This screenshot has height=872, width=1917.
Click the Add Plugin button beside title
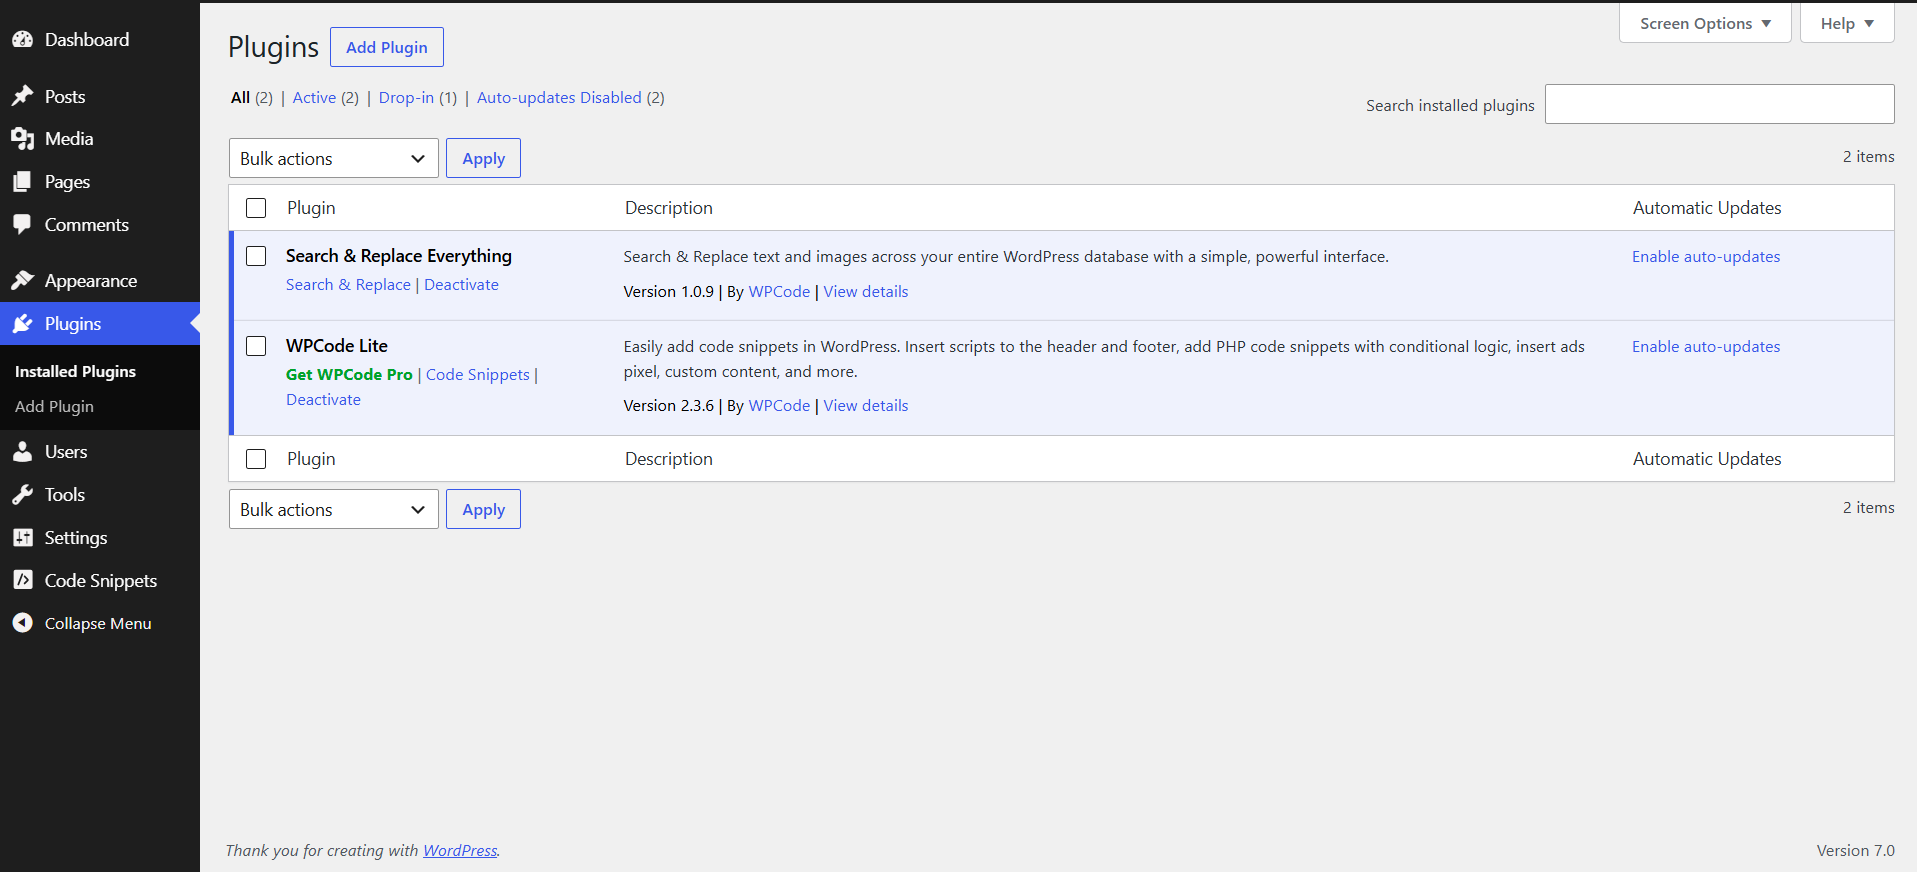(387, 47)
